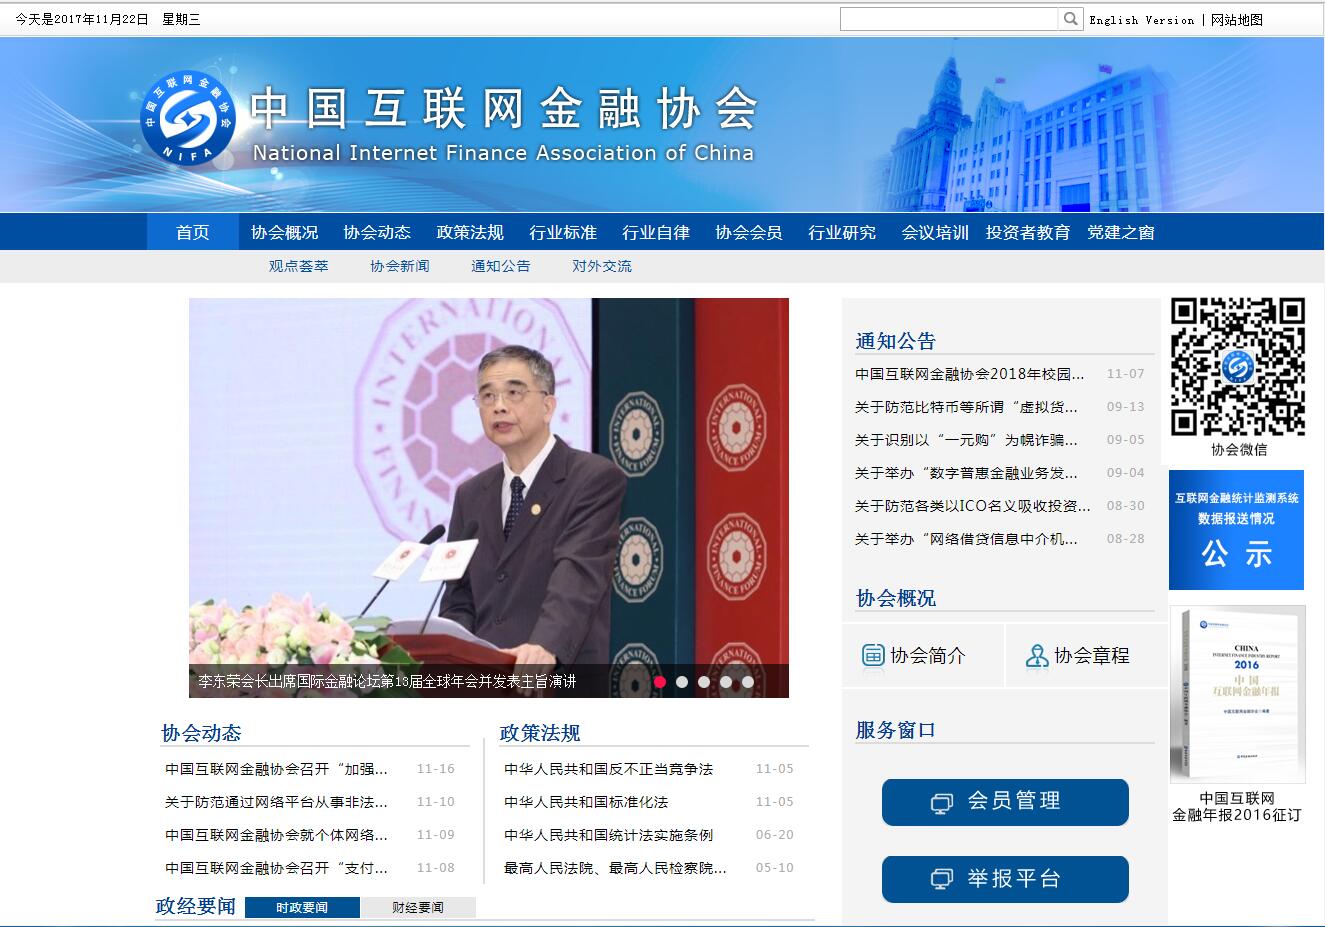1325x927 pixels.
Task: Select the first carousel slide dot
Action: coord(660,682)
